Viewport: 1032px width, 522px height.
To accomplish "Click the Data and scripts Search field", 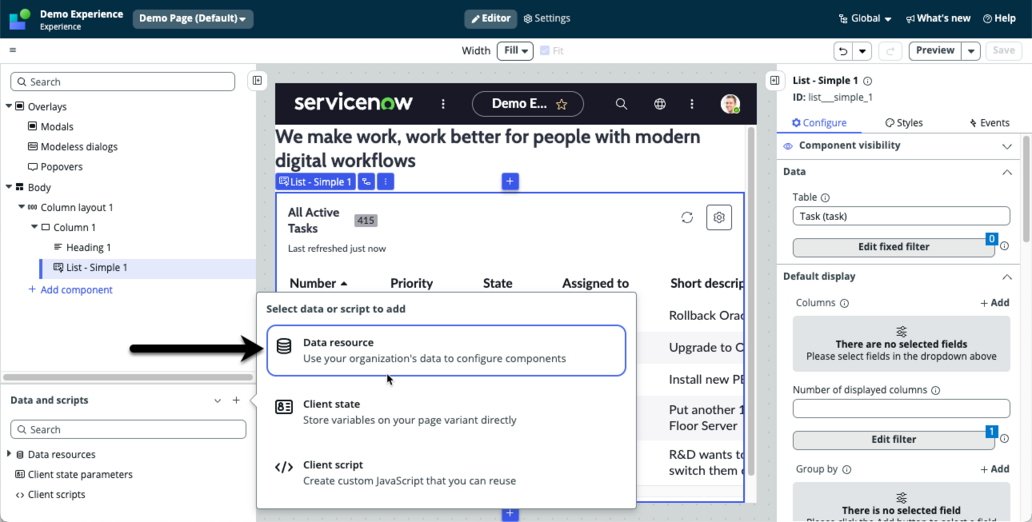I will click(x=128, y=429).
